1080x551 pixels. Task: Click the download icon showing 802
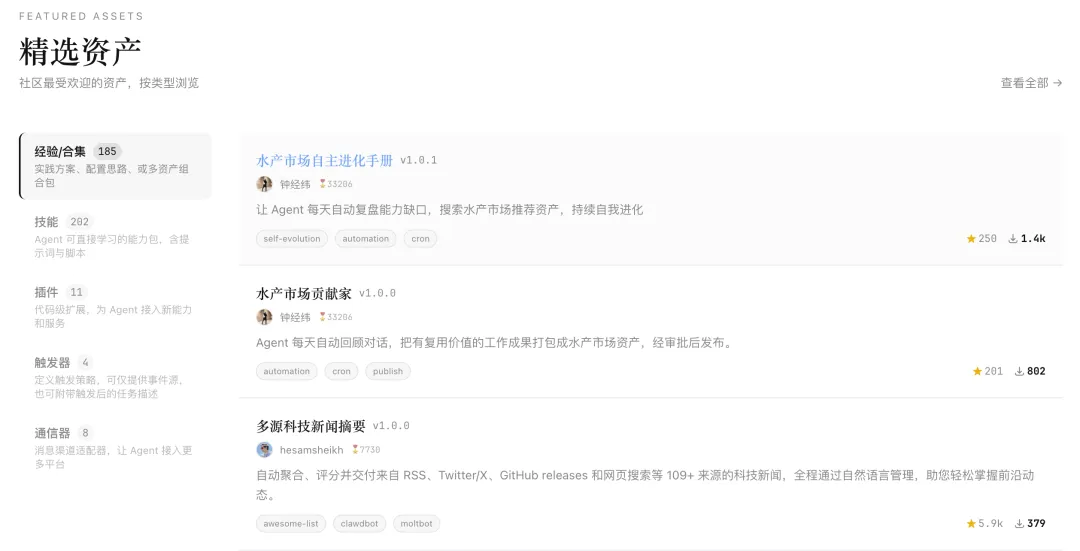tap(1019, 371)
